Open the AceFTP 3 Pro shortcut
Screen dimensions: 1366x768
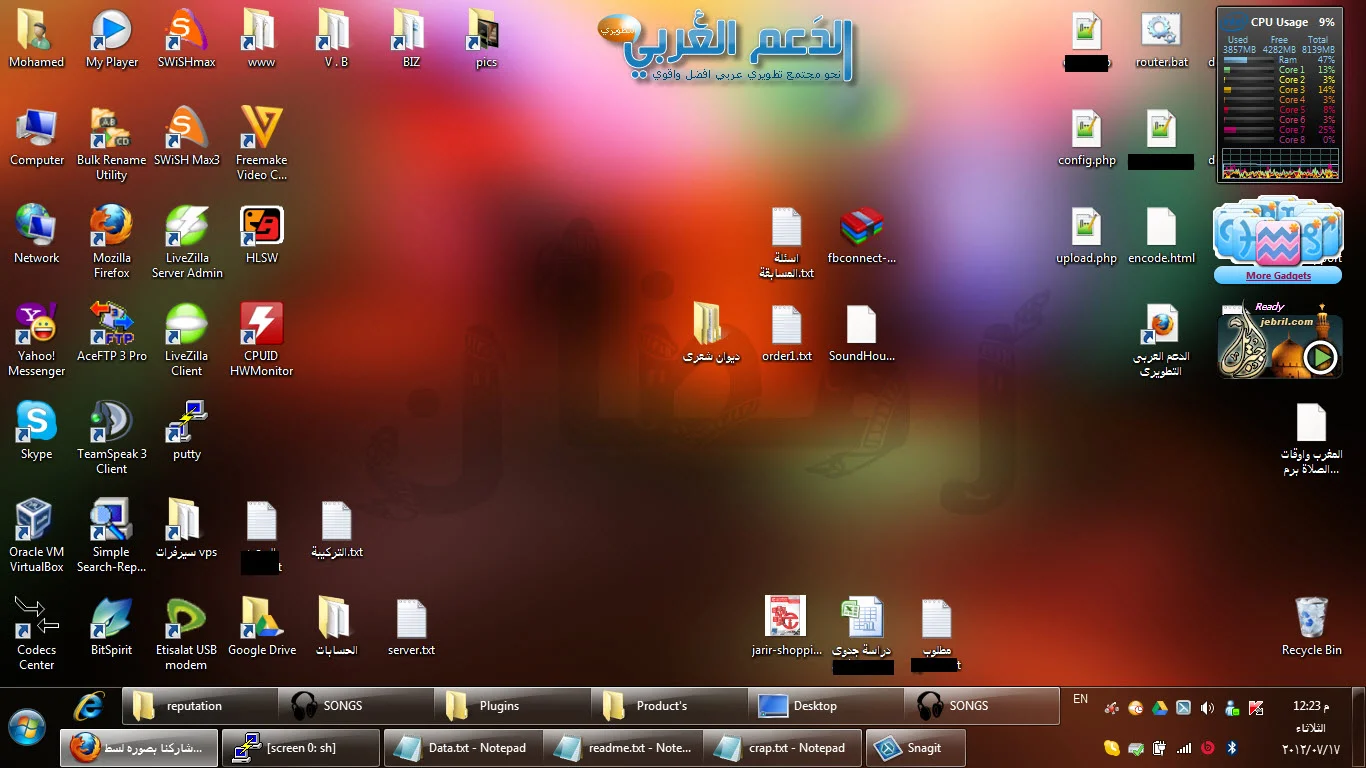click(111, 325)
